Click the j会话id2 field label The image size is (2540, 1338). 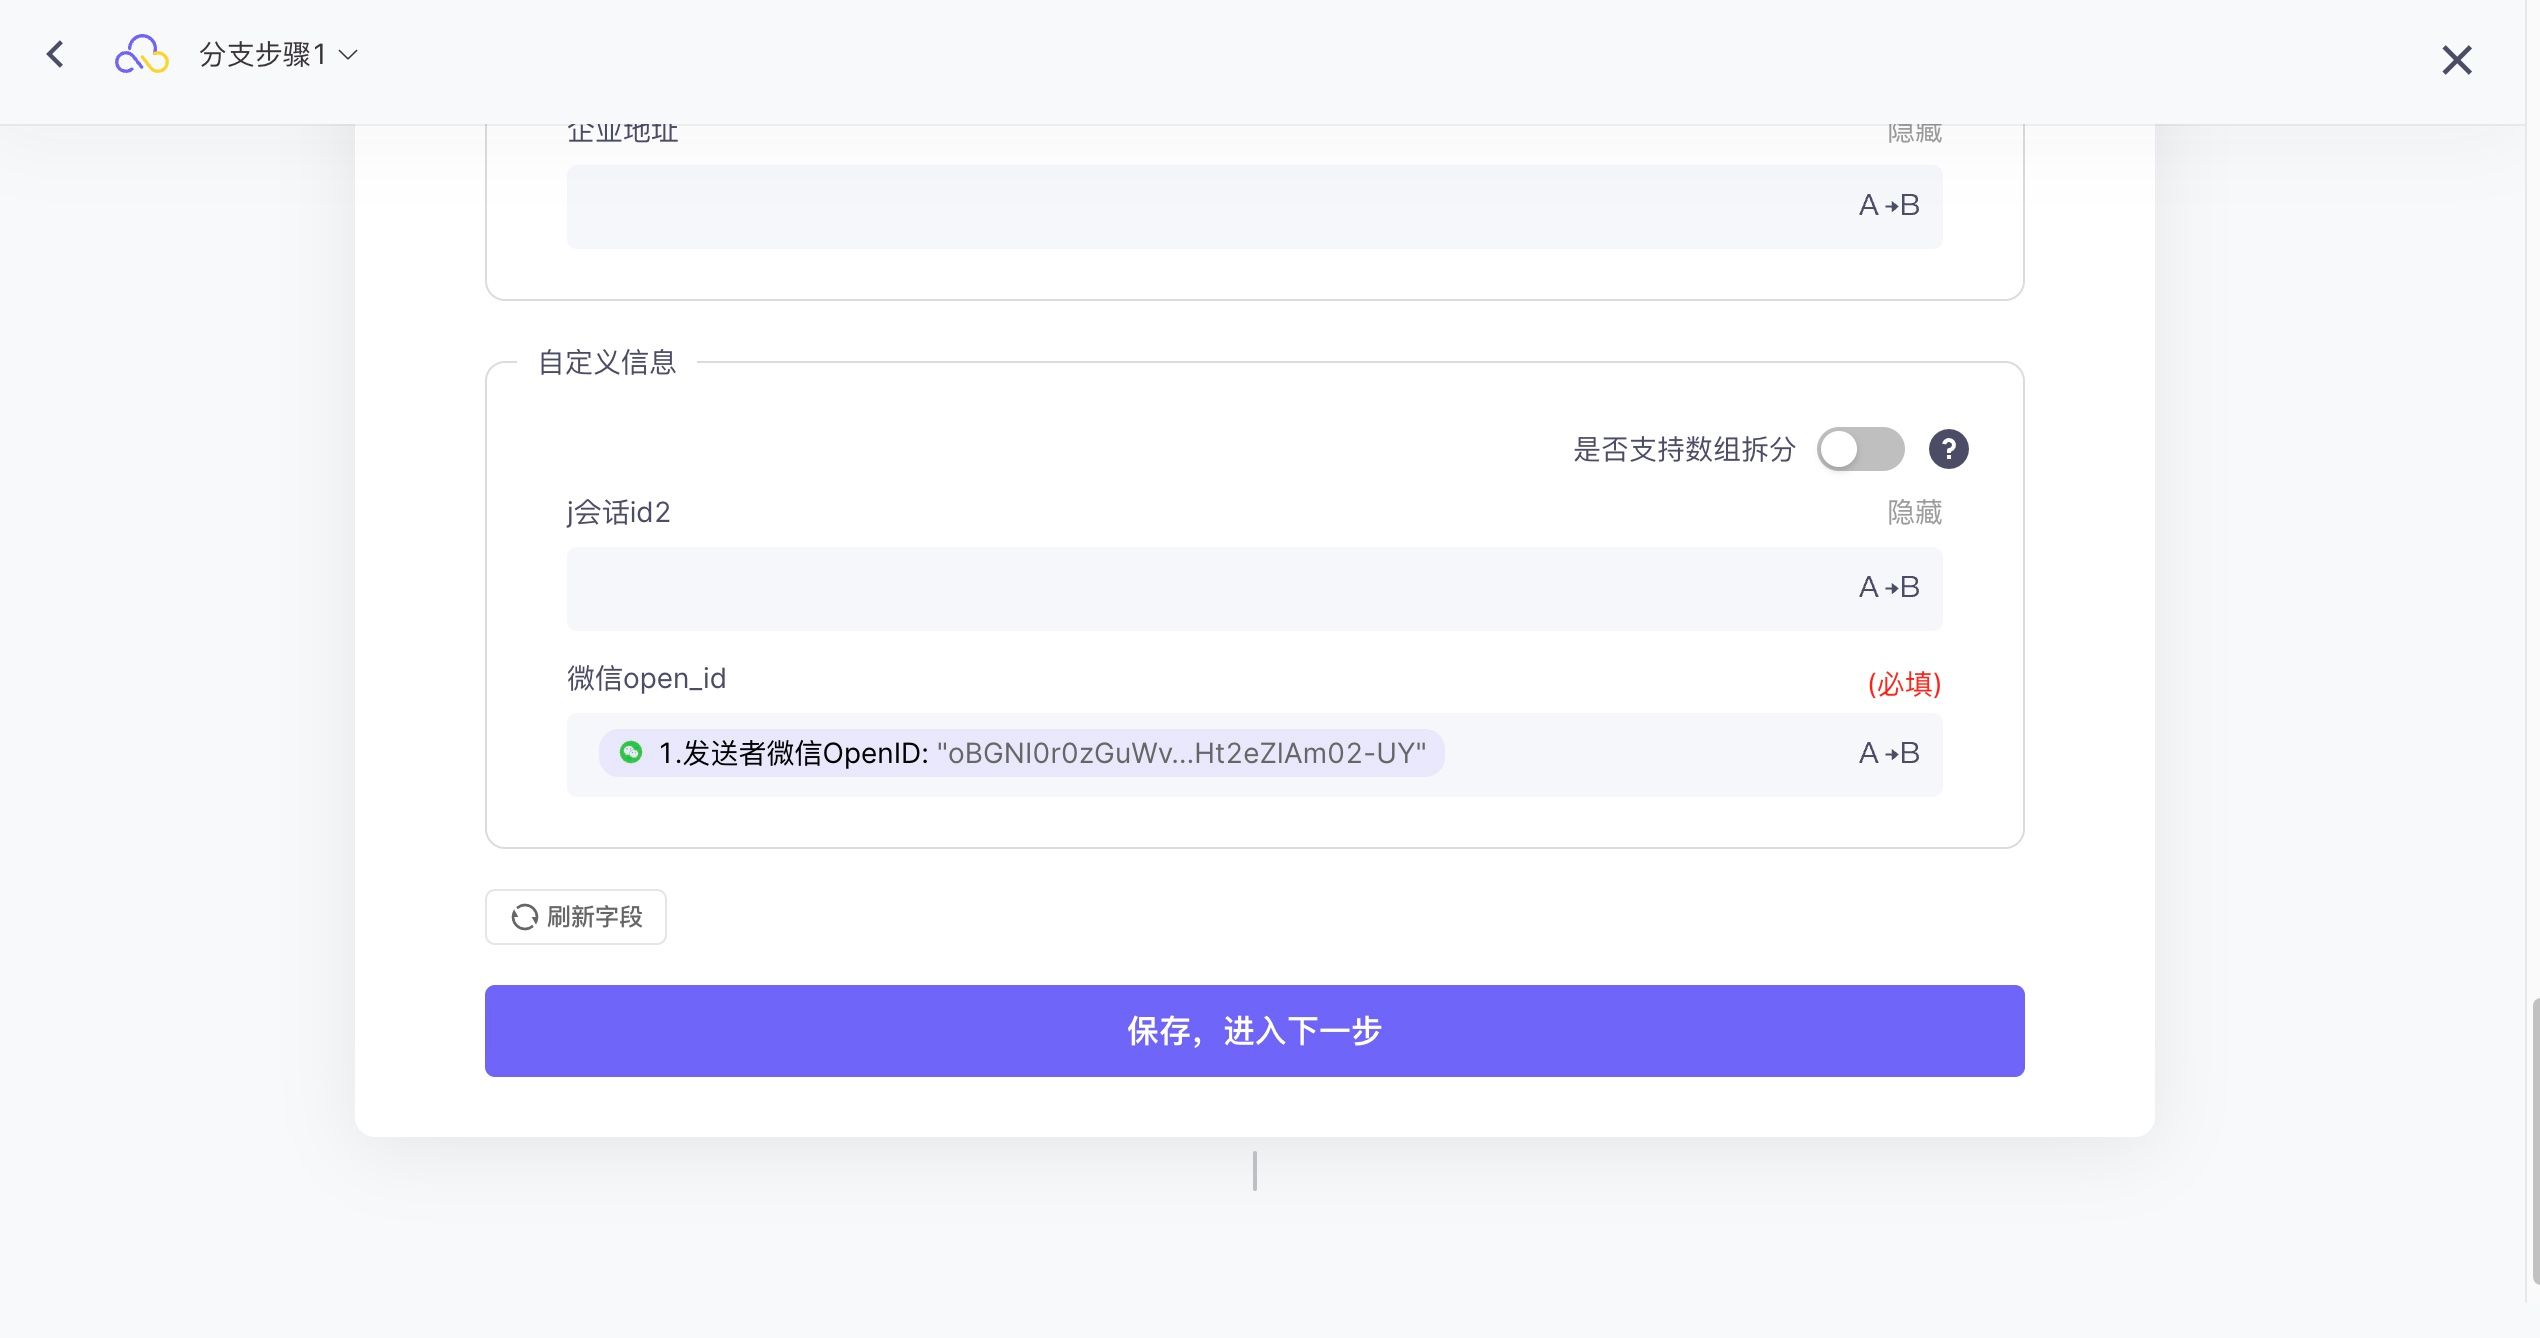(618, 513)
